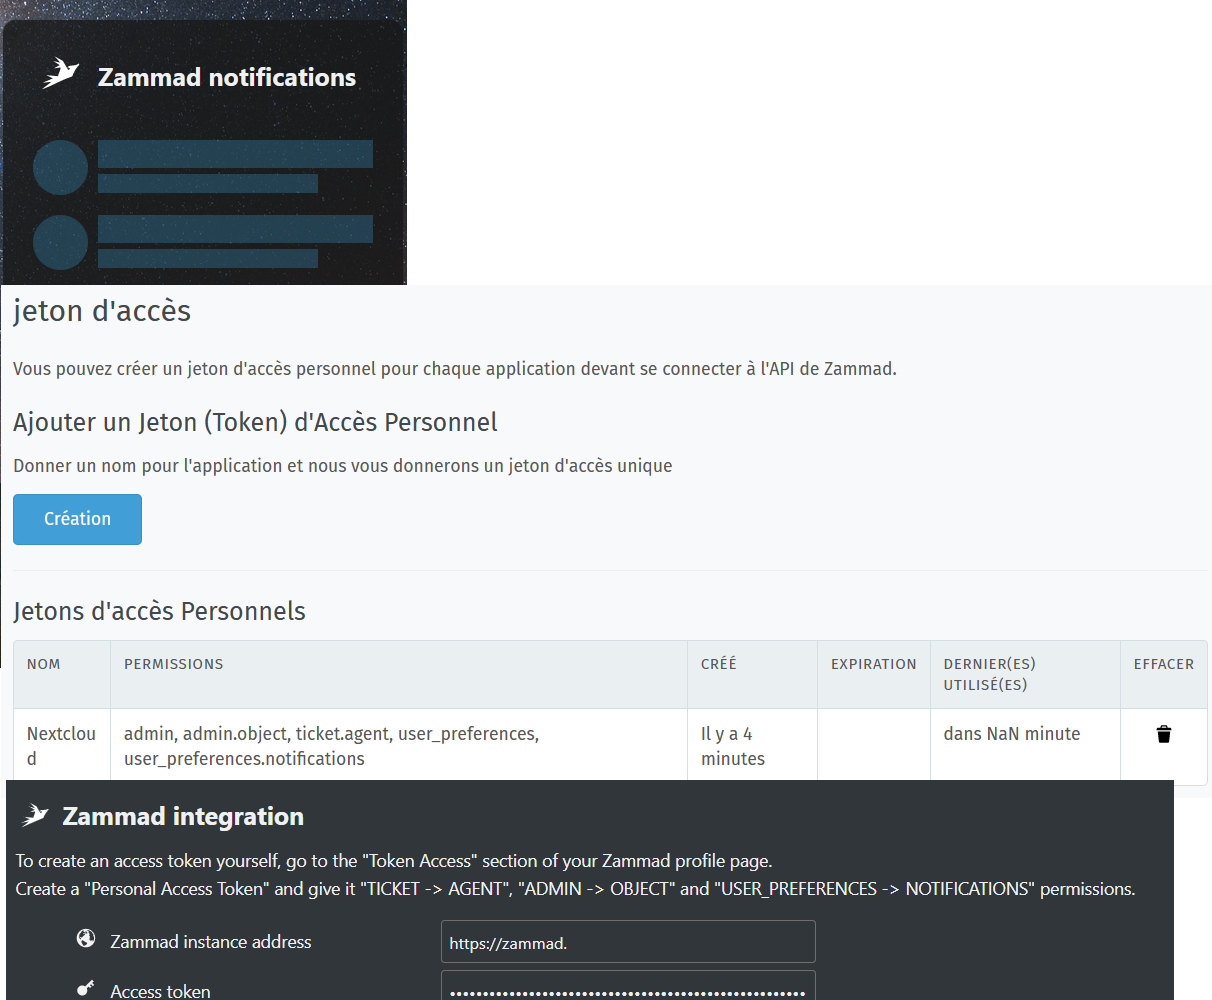Click the blue Création button

coord(77,519)
